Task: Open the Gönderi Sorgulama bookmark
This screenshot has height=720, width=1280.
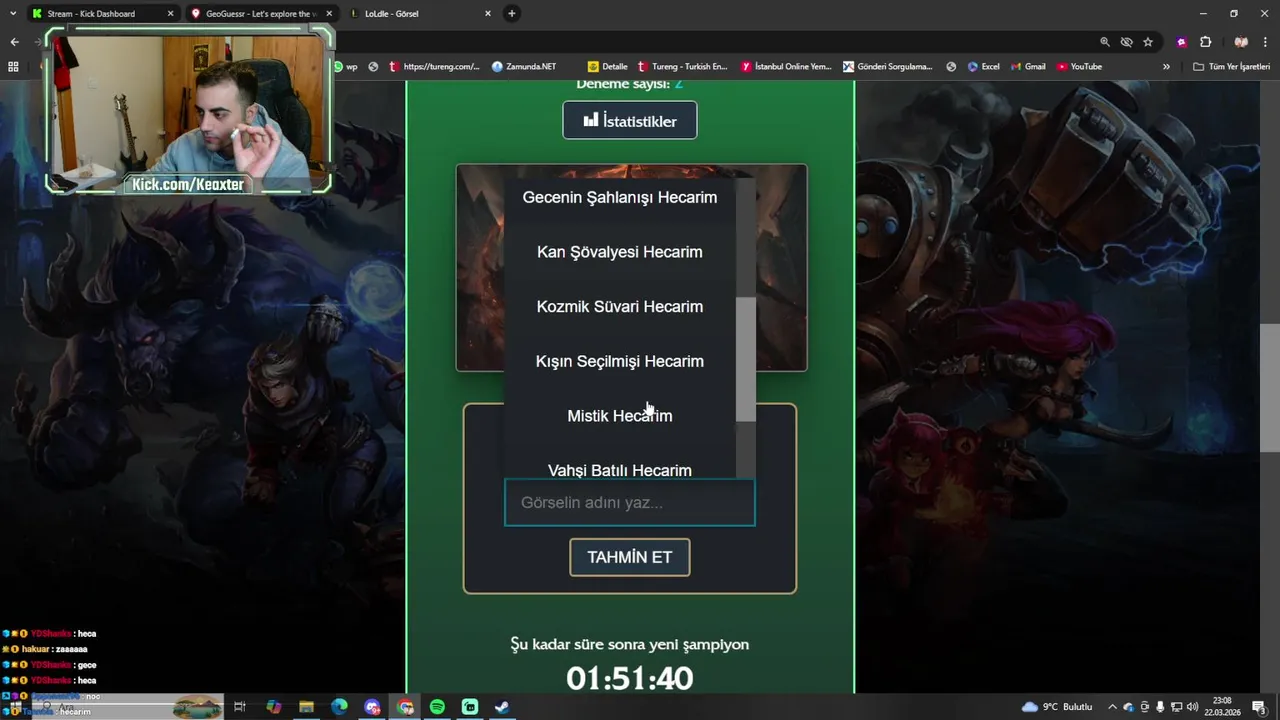Action: pos(888,67)
